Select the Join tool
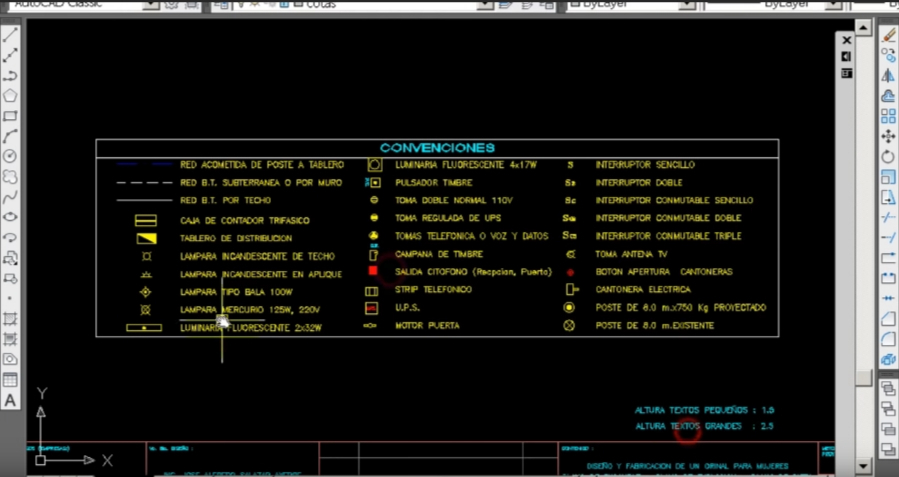Viewport: 899px width, 477px height. pos(888,298)
